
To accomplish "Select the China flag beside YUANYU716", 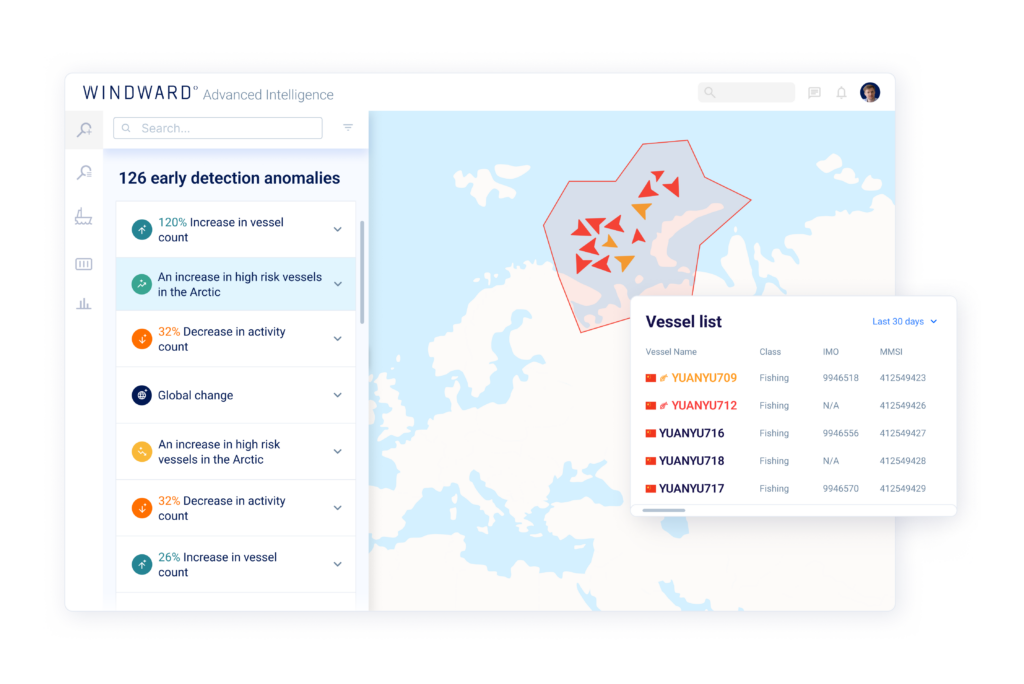I will click(x=652, y=433).
